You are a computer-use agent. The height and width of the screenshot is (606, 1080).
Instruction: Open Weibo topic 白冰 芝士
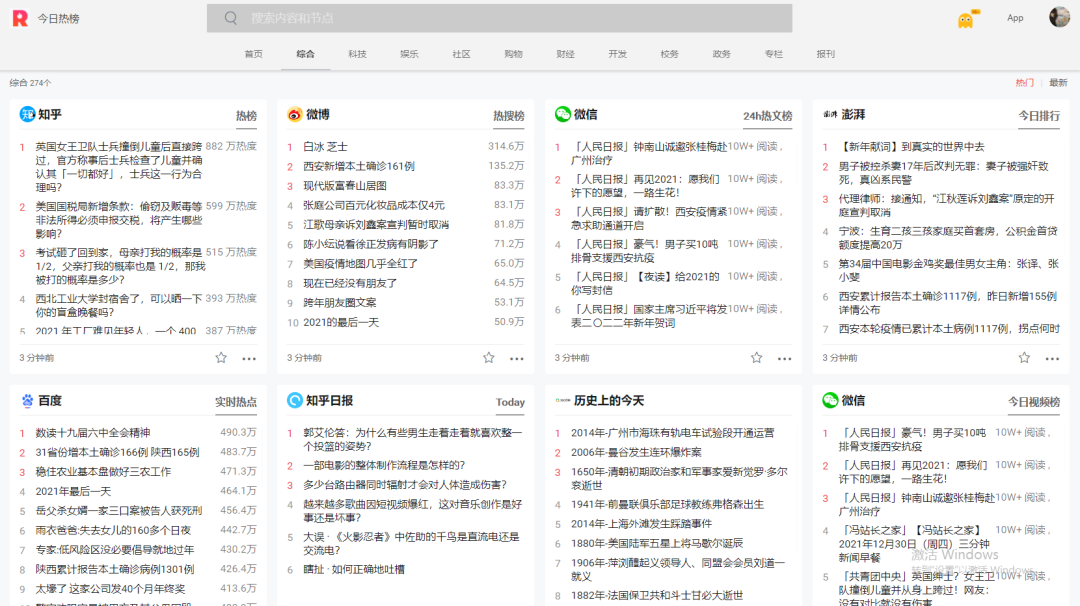(325, 147)
